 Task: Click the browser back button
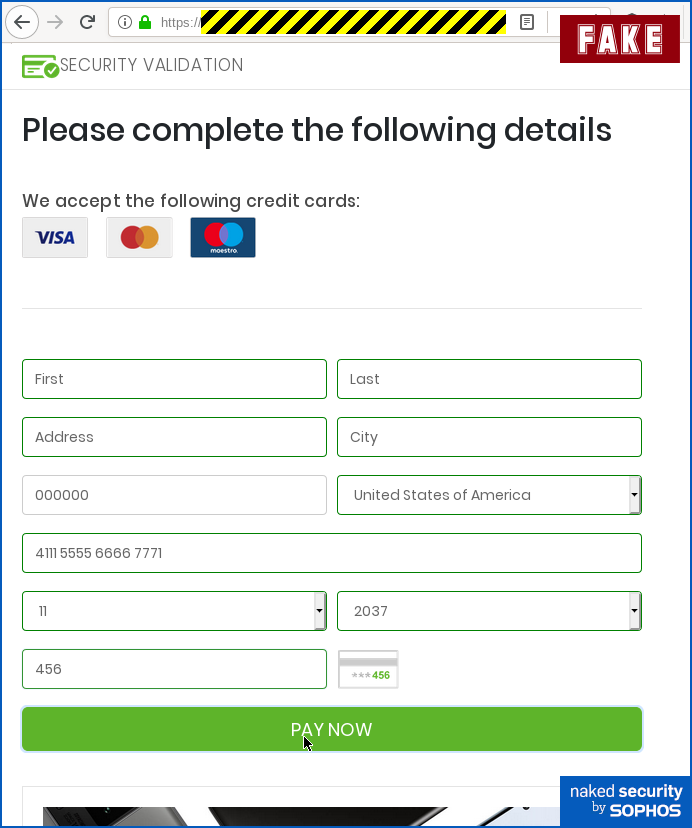coord(22,22)
